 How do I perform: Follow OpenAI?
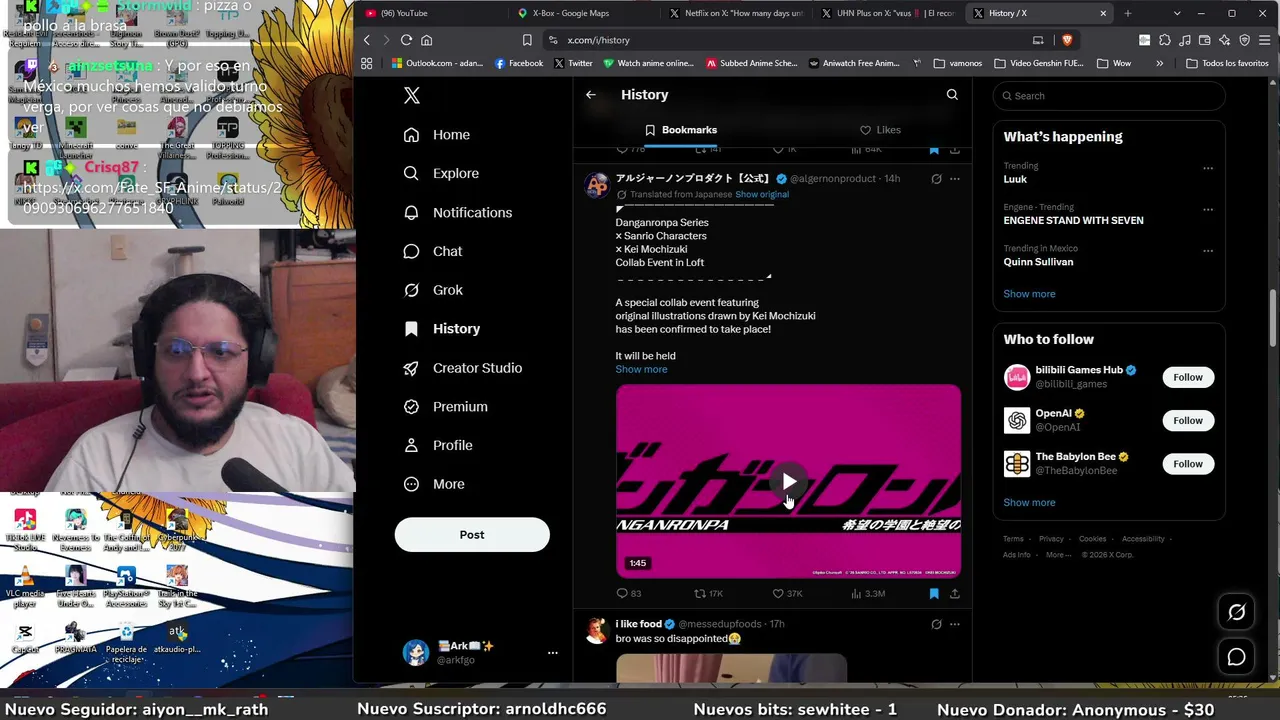click(x=1188, y=420)
